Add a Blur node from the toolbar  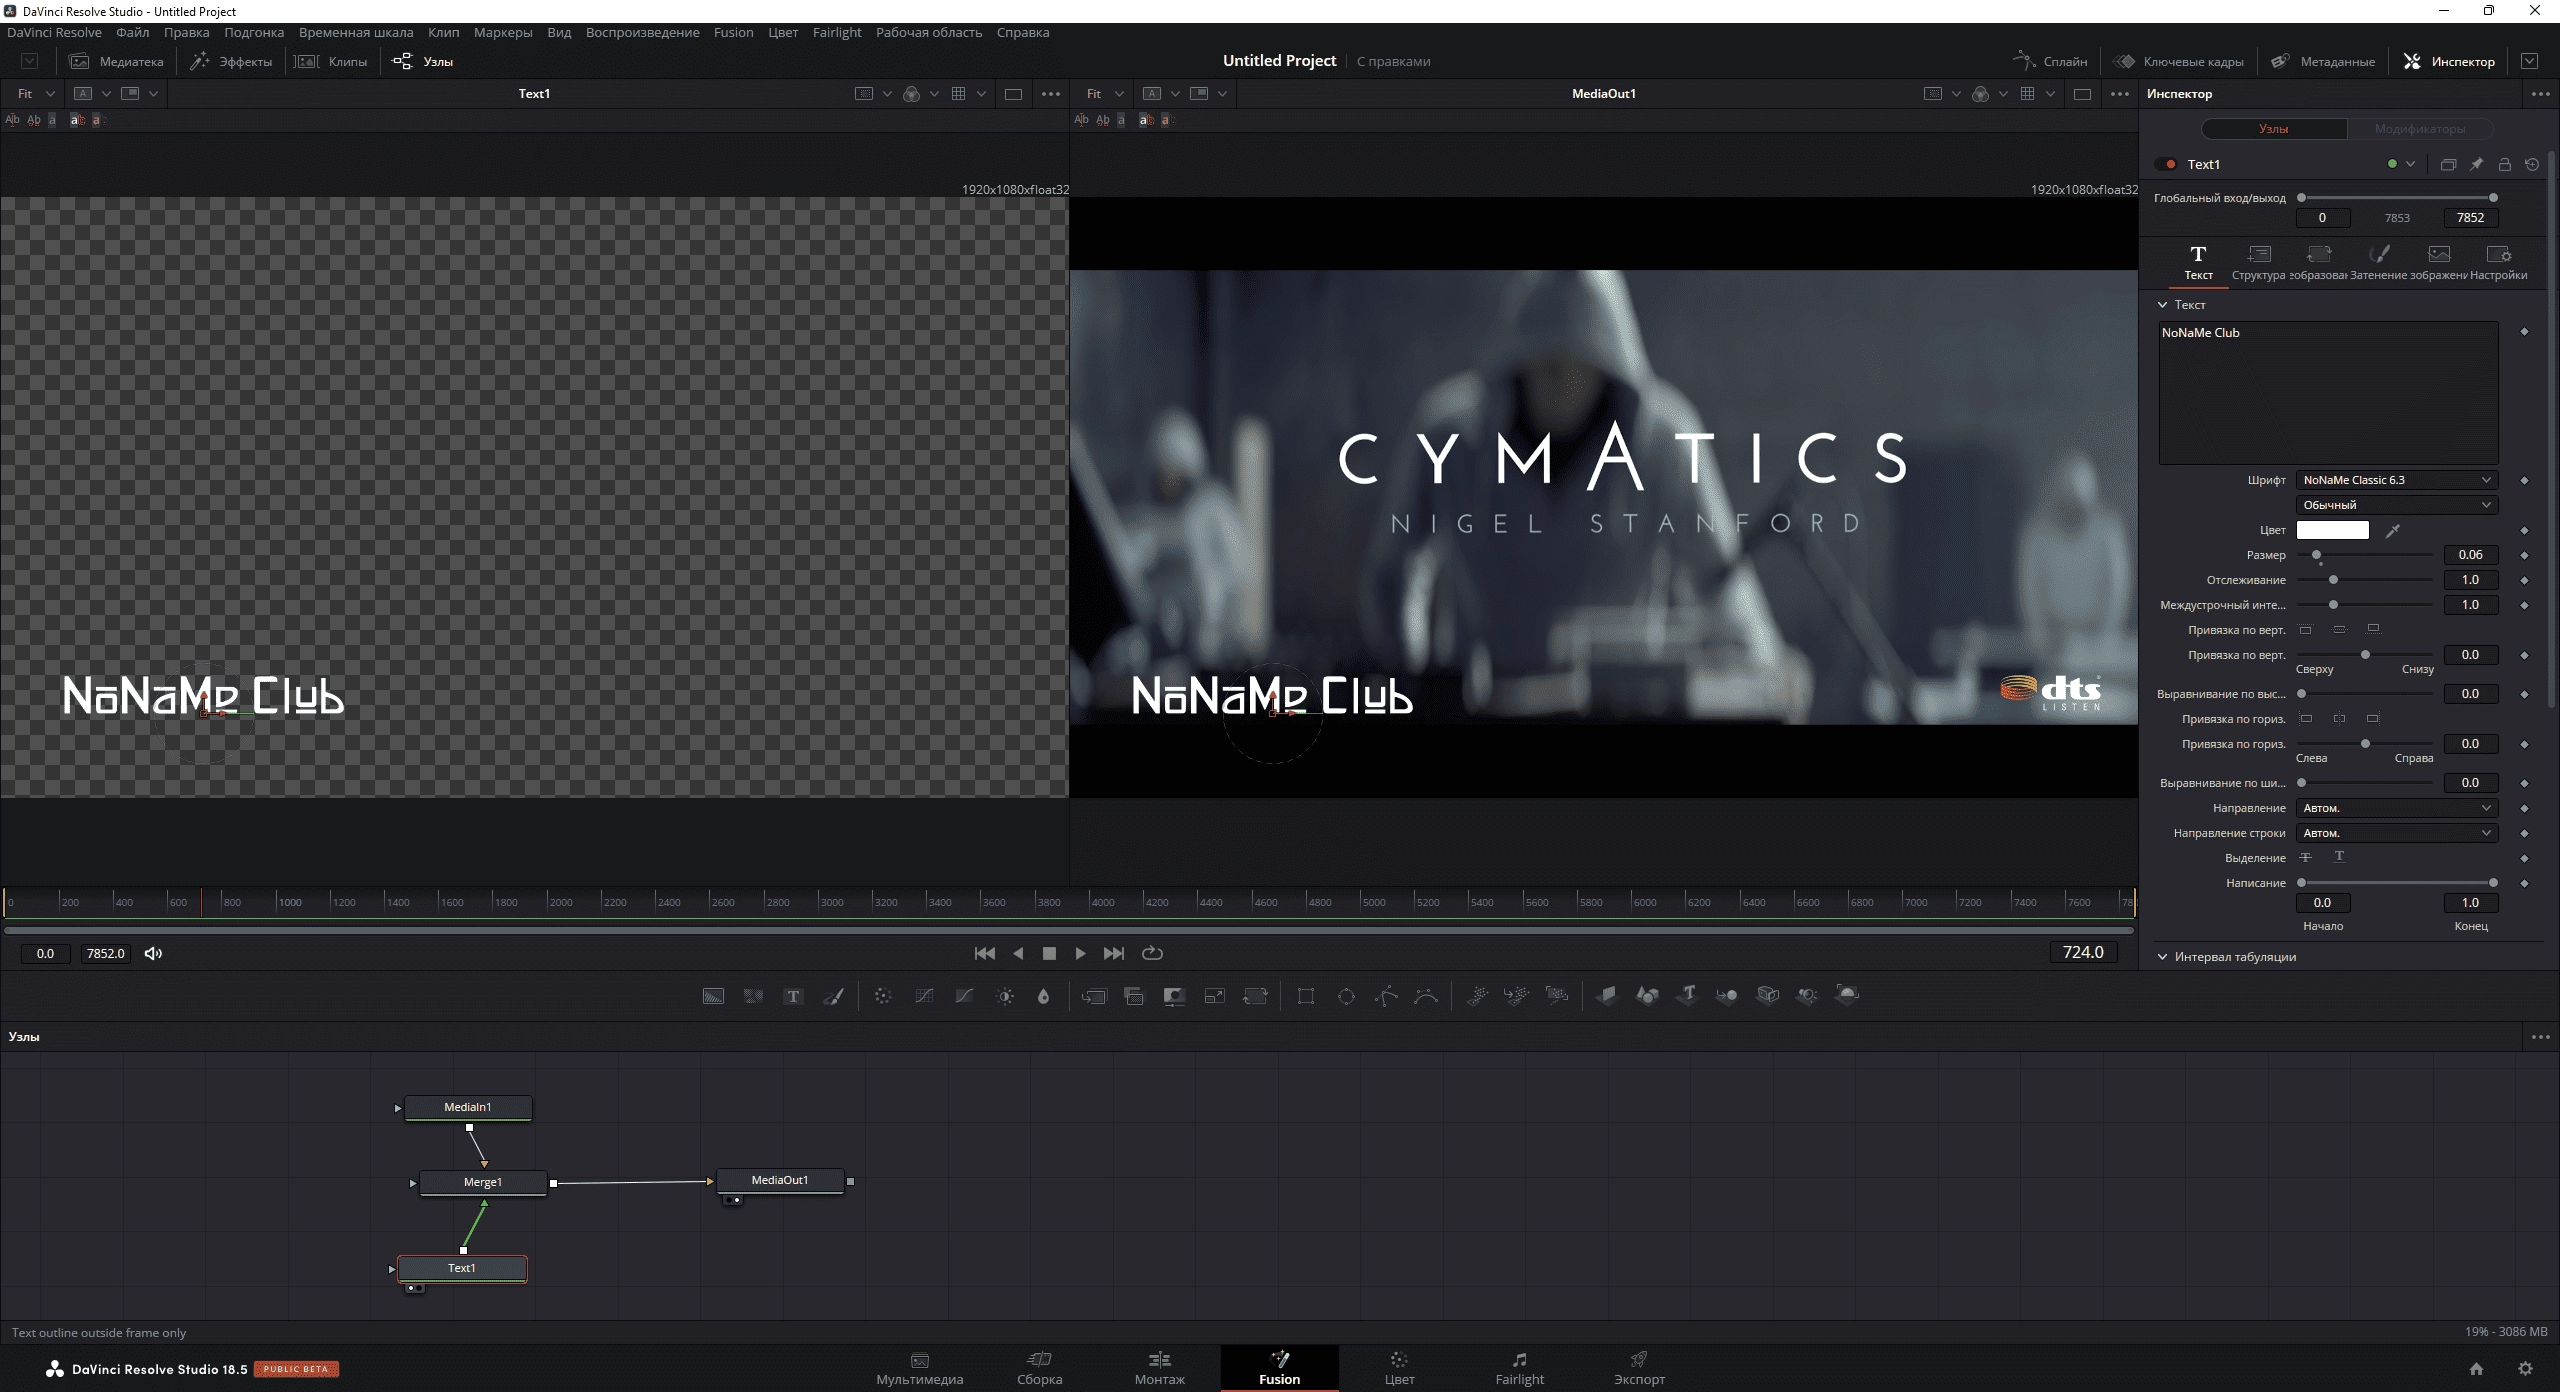(x=1044, y=996)
